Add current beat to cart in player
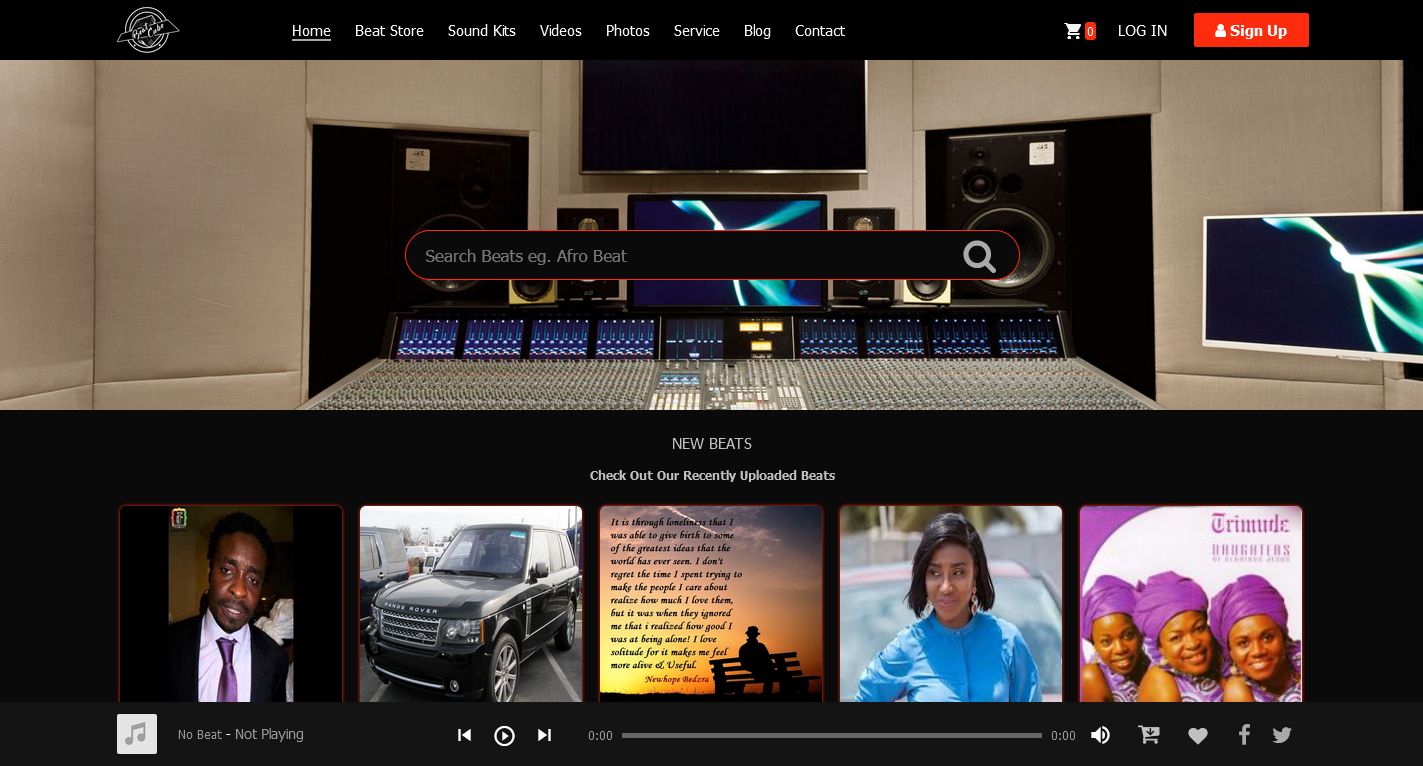 click(x=1149, y=735)
